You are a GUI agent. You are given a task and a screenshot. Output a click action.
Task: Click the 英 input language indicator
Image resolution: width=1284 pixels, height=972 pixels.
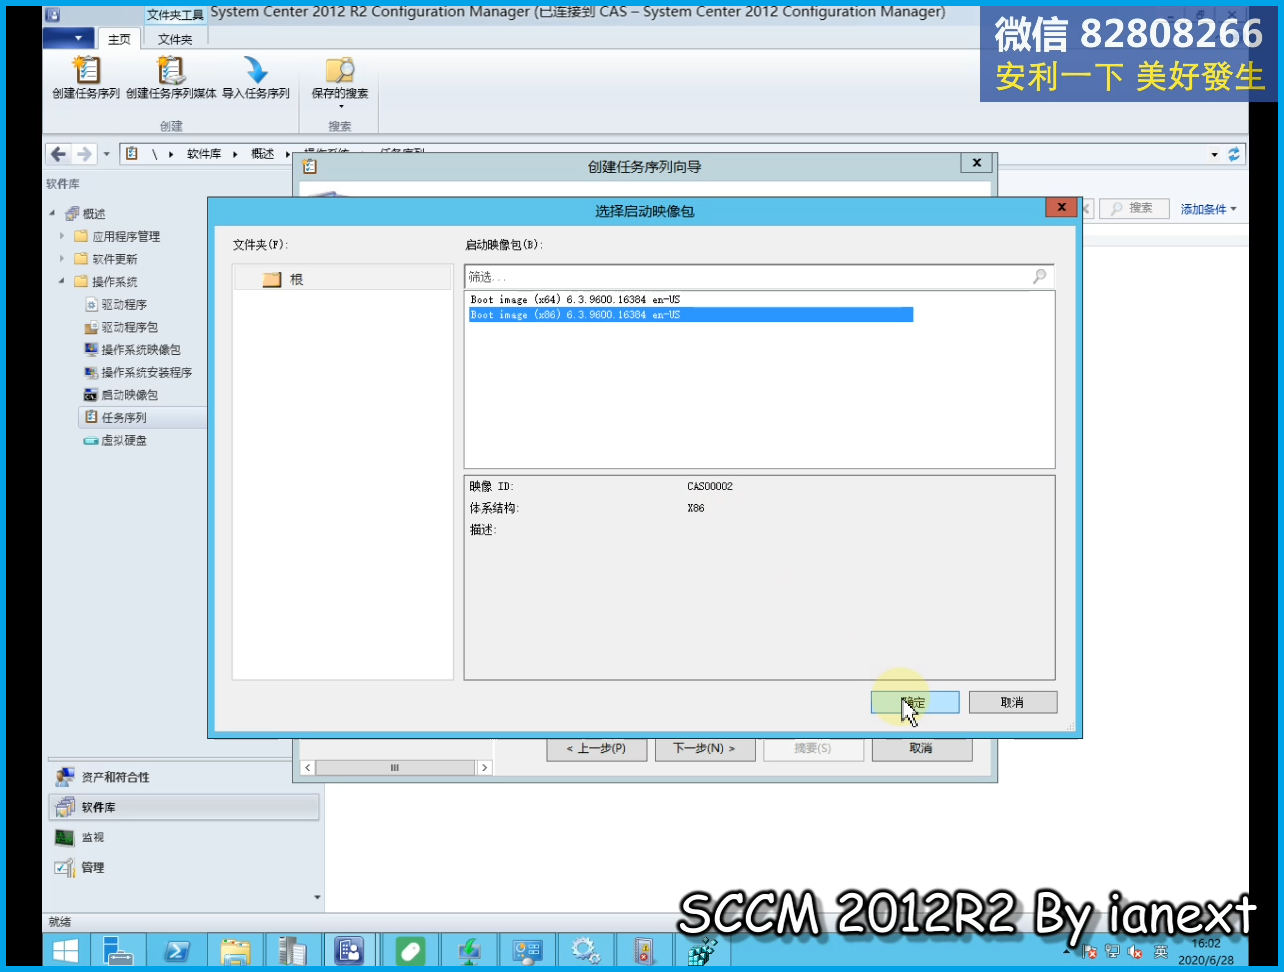click(x=1161, y=951)
